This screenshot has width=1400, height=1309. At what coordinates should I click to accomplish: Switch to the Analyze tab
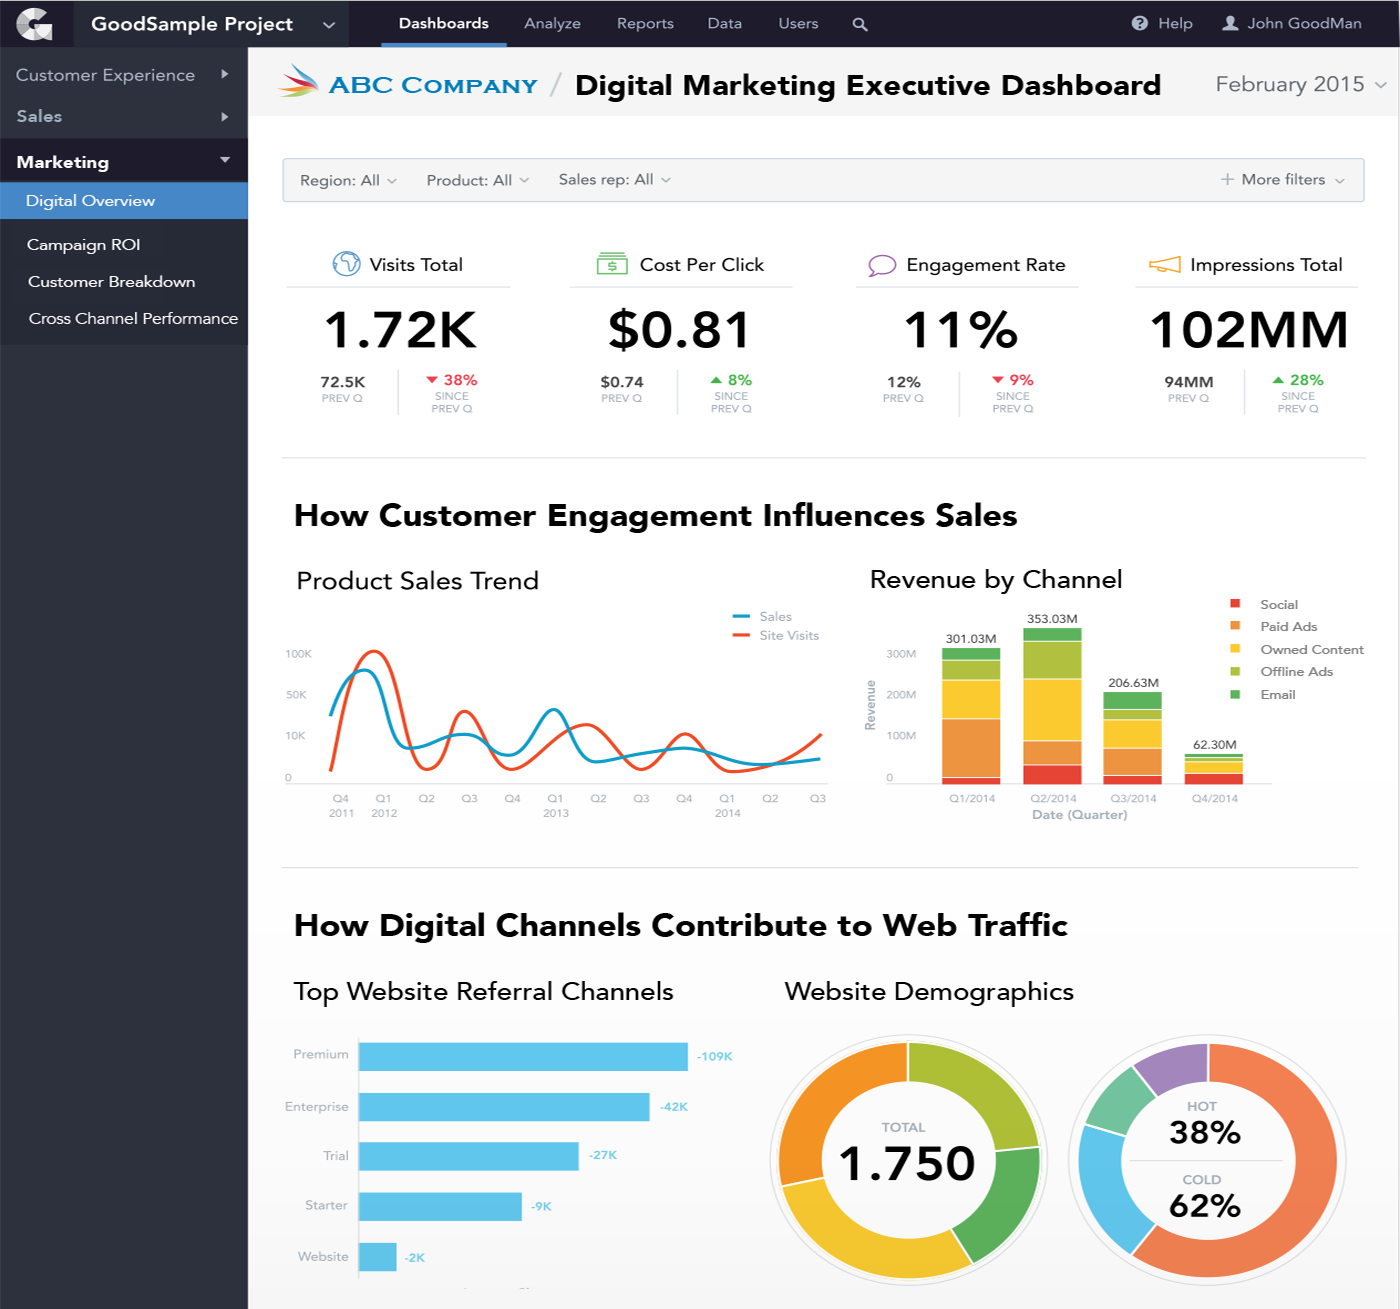(x=552, y=23)
